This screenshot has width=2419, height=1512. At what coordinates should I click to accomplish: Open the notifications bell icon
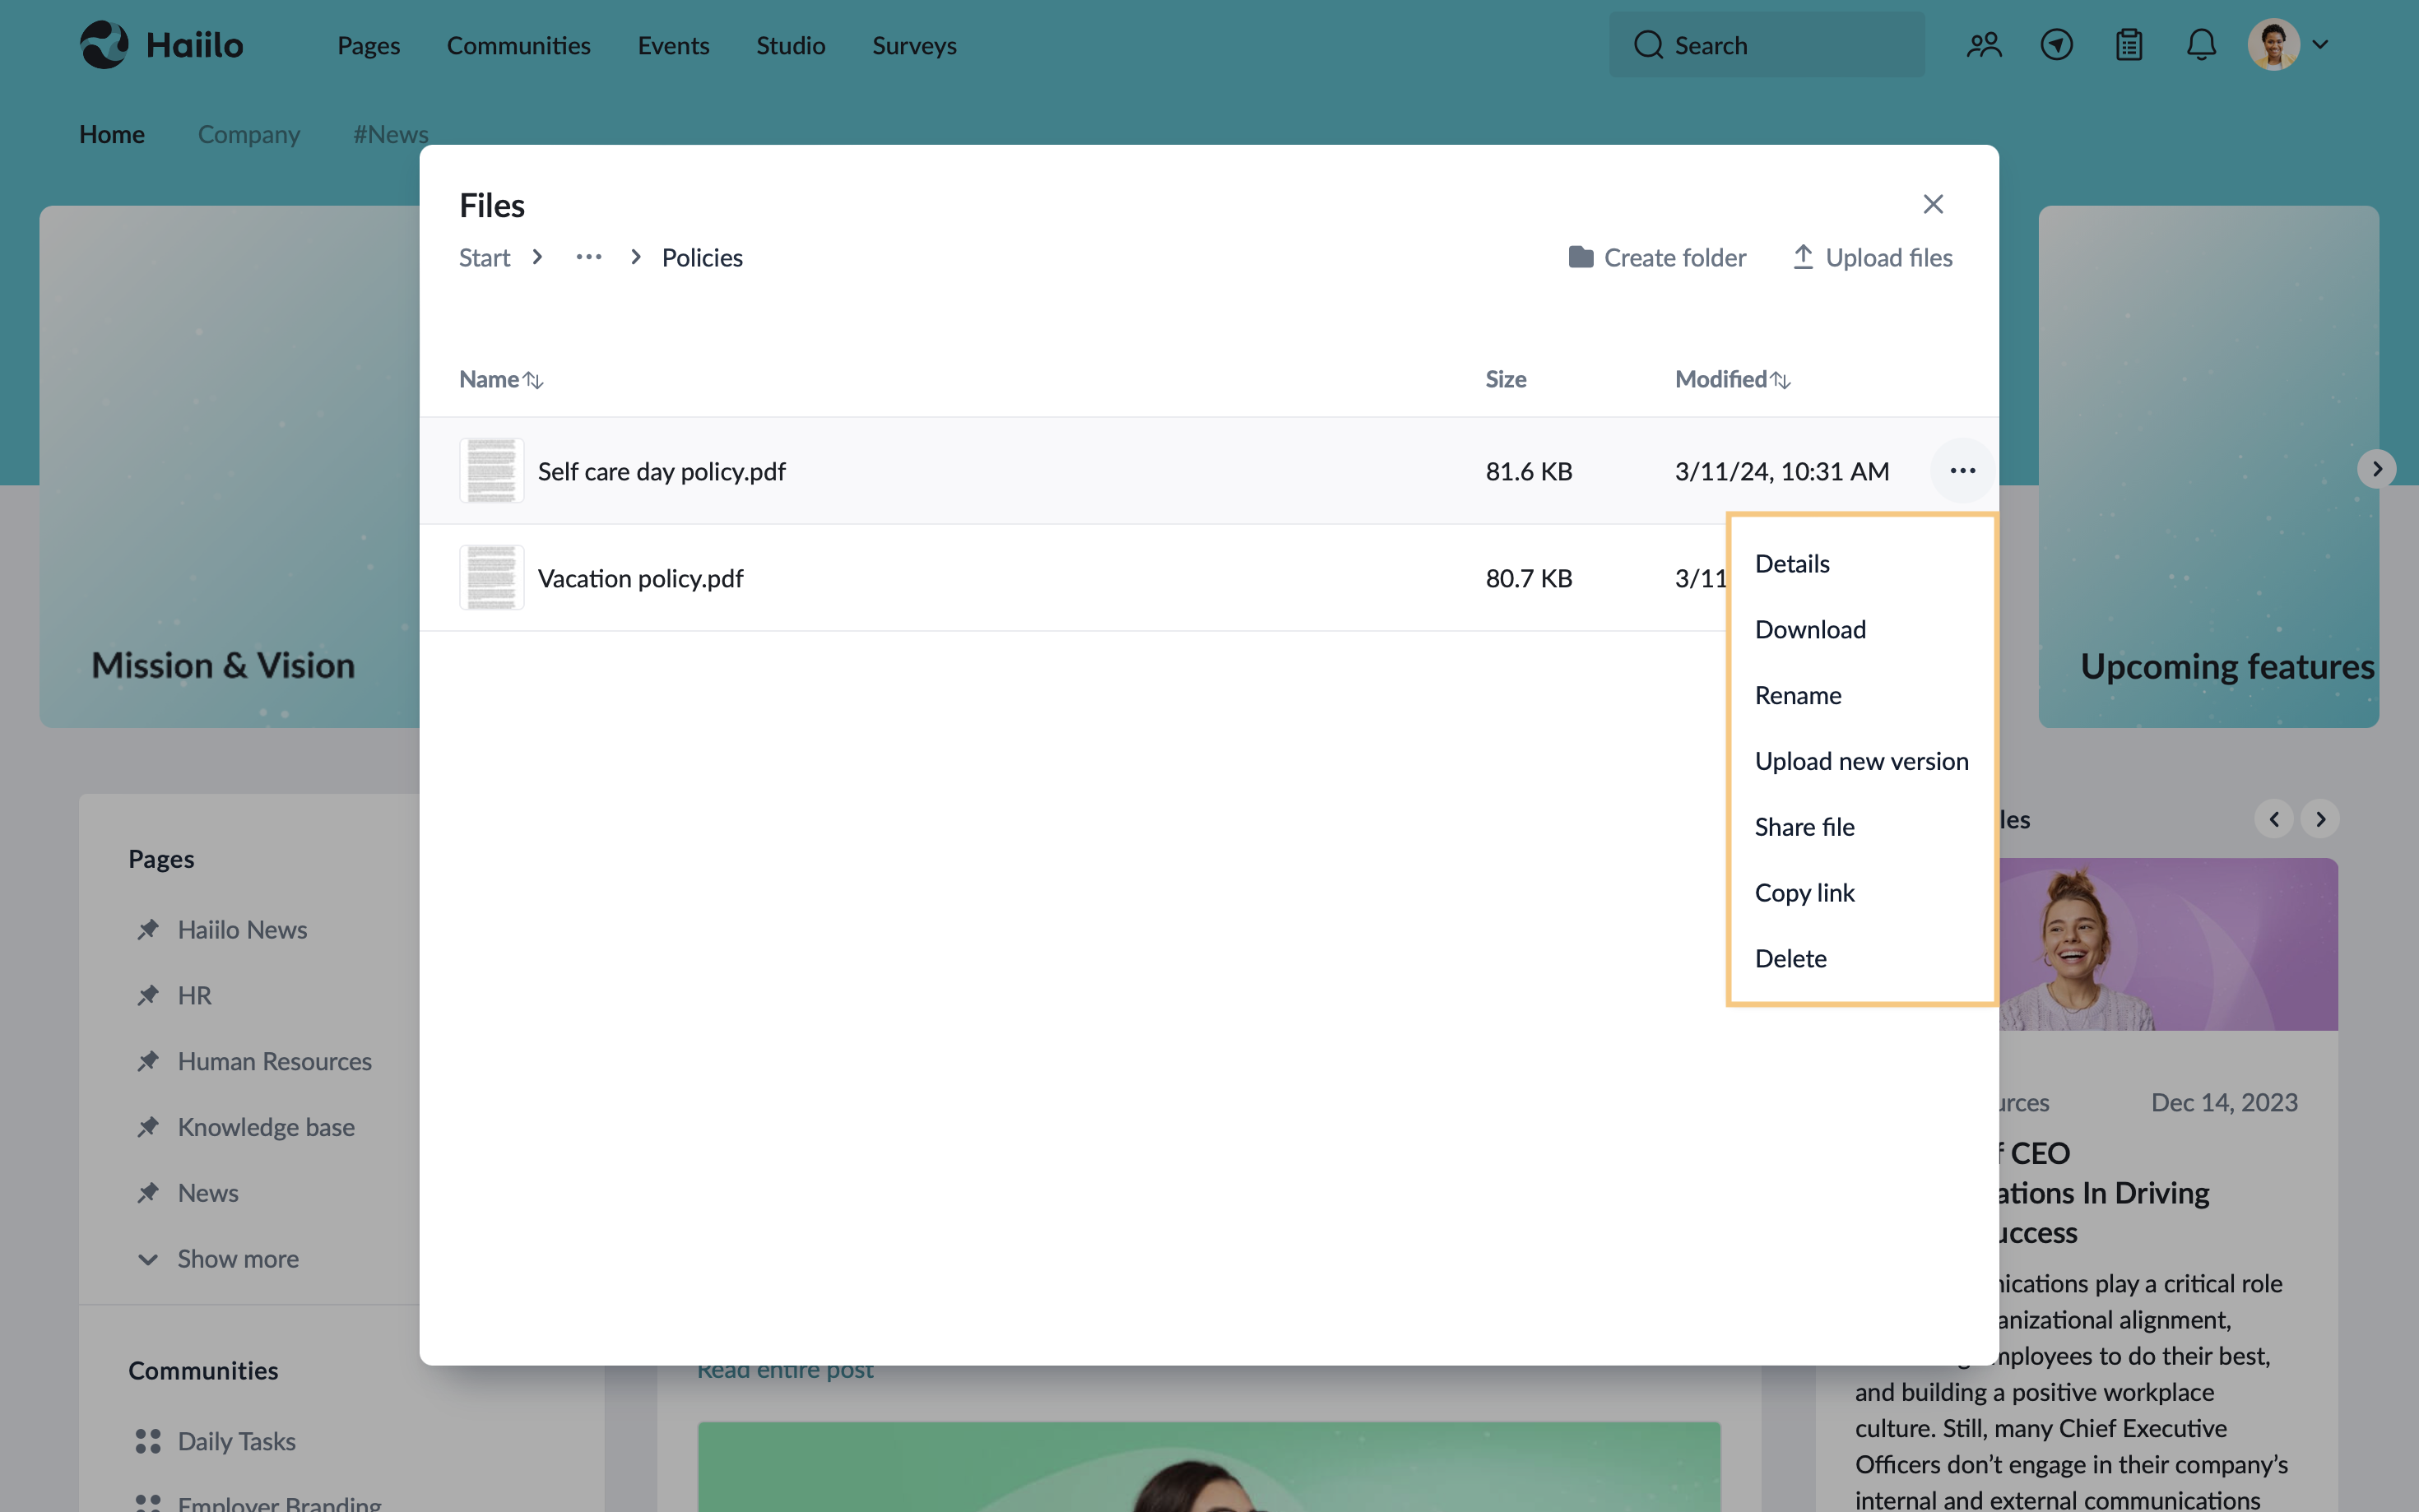click(2202, 44)
